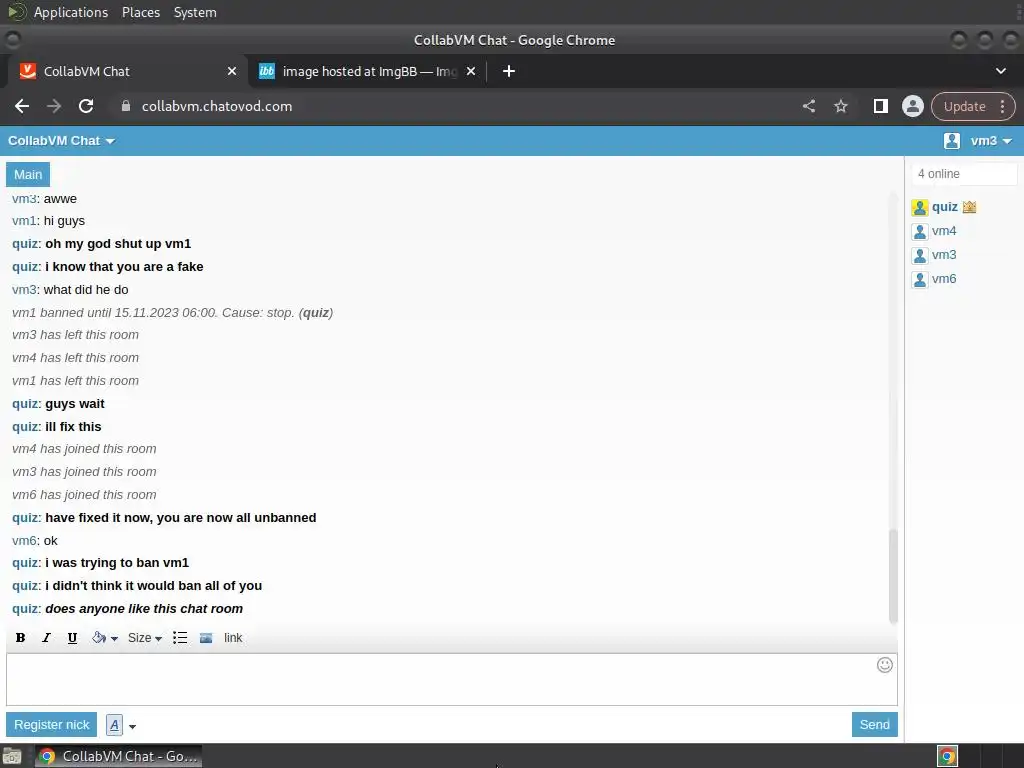The height and width of the screenshot is (768, 1024).
Task: Open the CollabVM Chat header dropdown
Action: tap(61, 141)
